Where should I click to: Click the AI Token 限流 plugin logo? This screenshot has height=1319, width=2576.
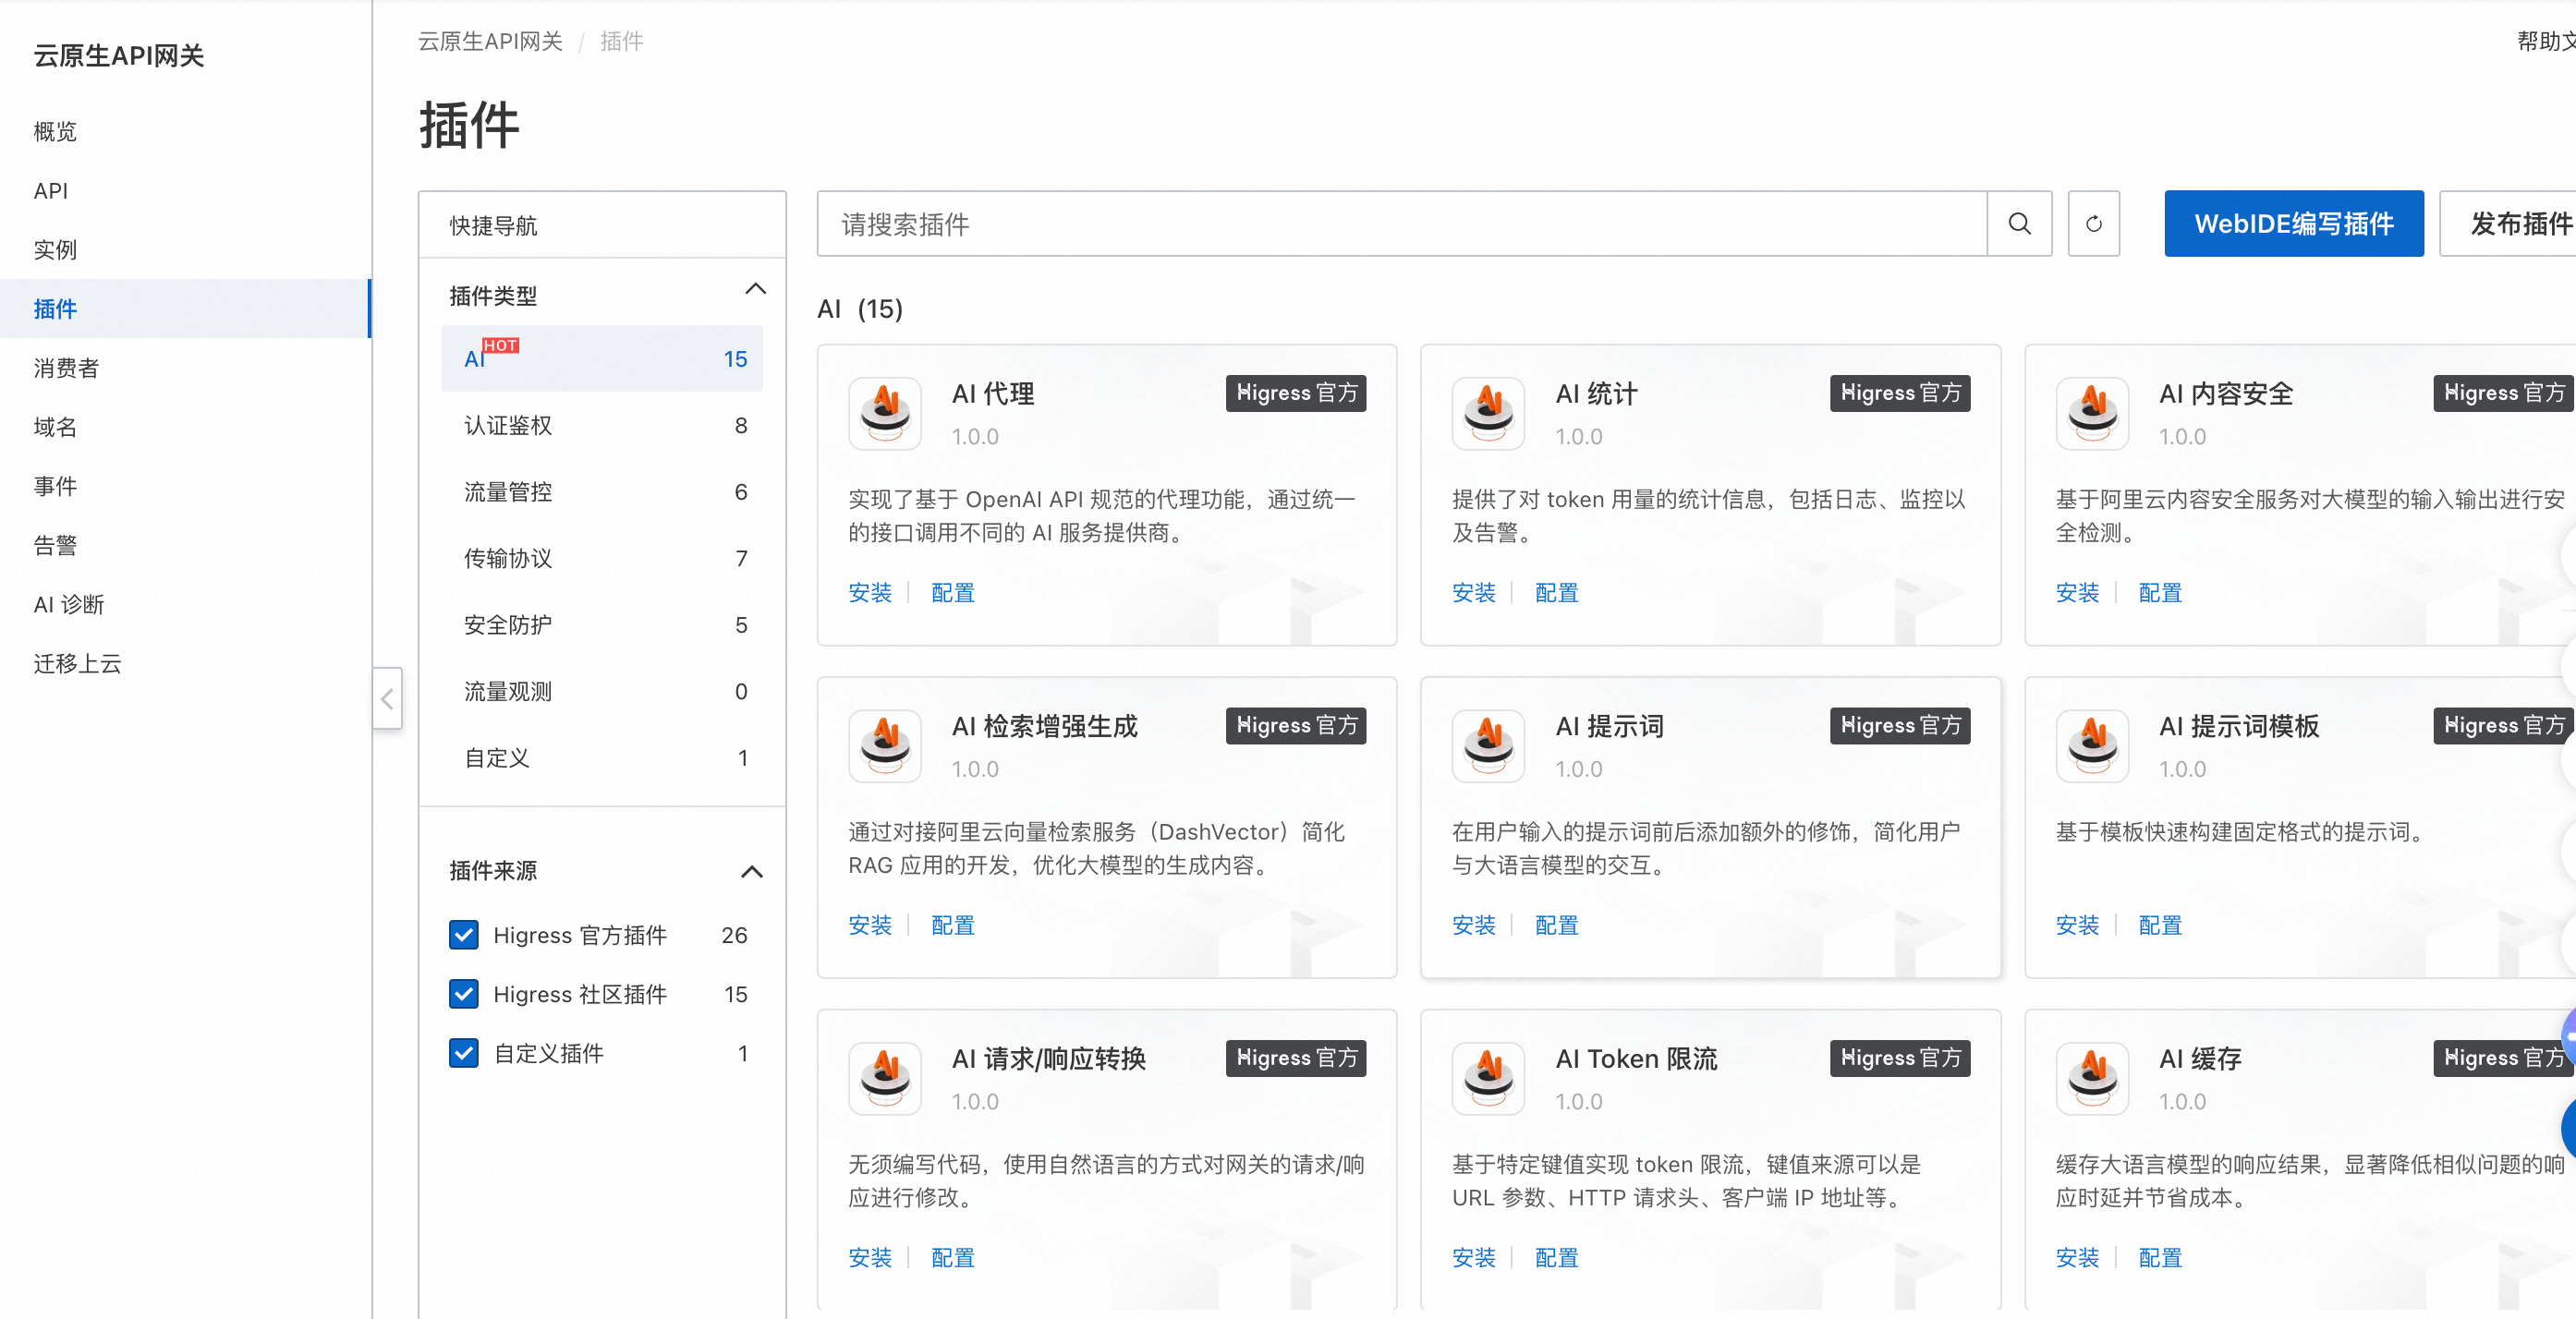[1488, 1078]
